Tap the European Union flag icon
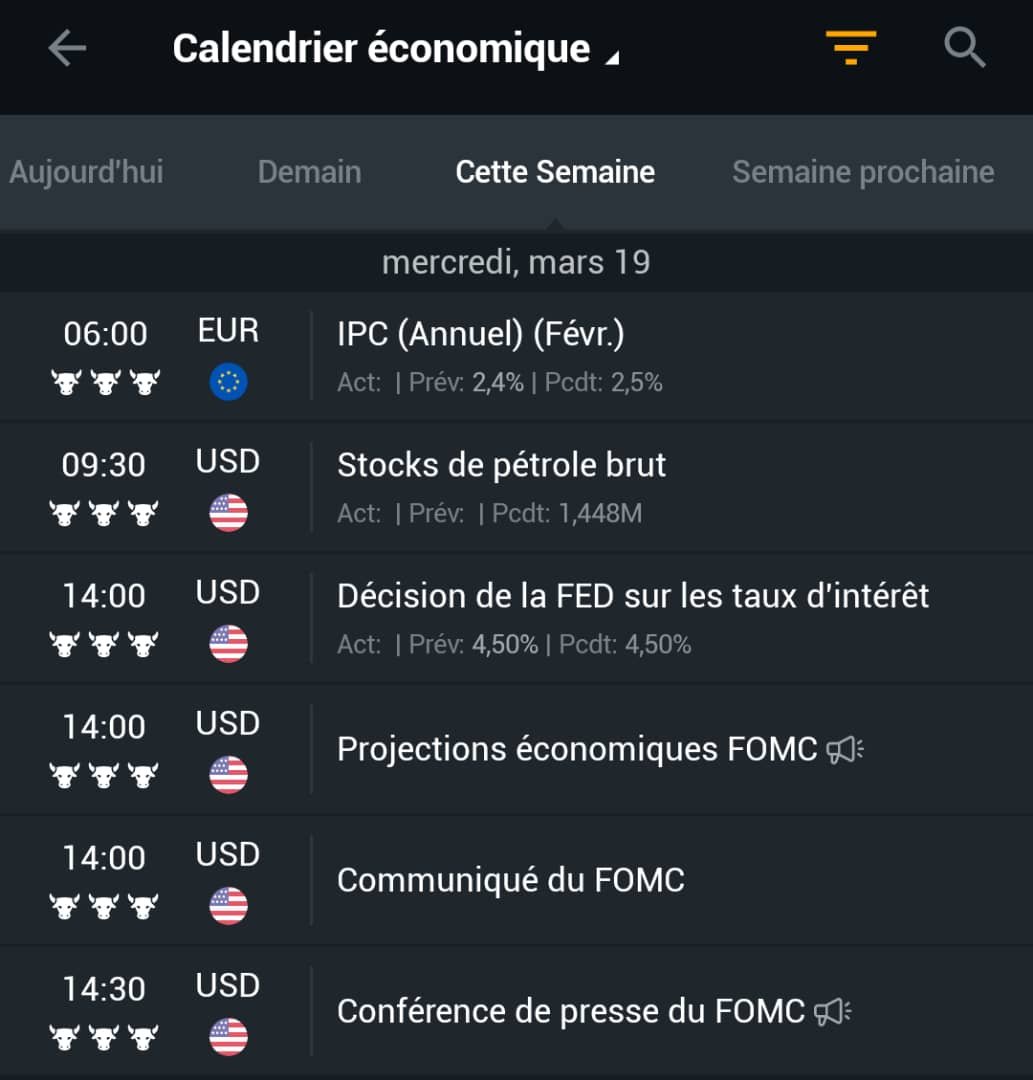 tap(229, 382)
